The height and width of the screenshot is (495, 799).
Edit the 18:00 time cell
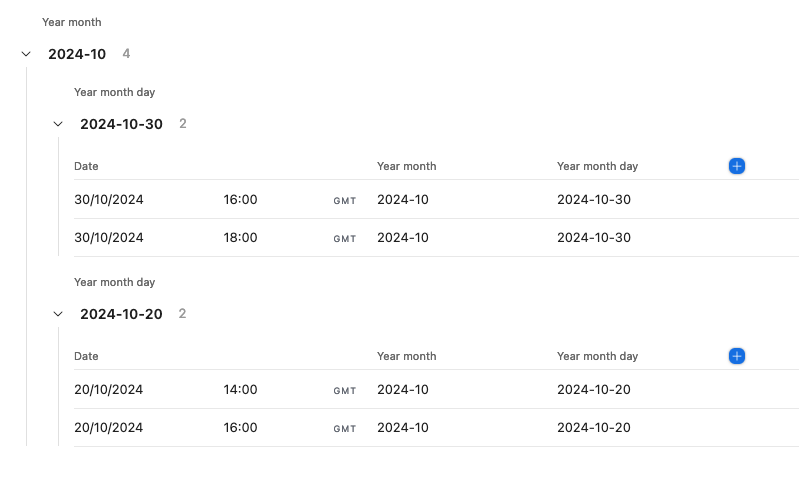click(x=240, y=238)
